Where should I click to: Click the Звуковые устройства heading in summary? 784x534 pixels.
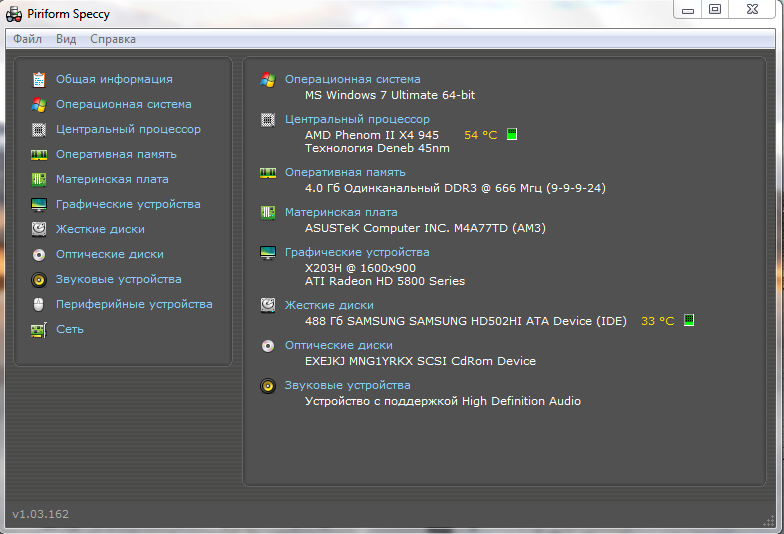coord(347,385)
